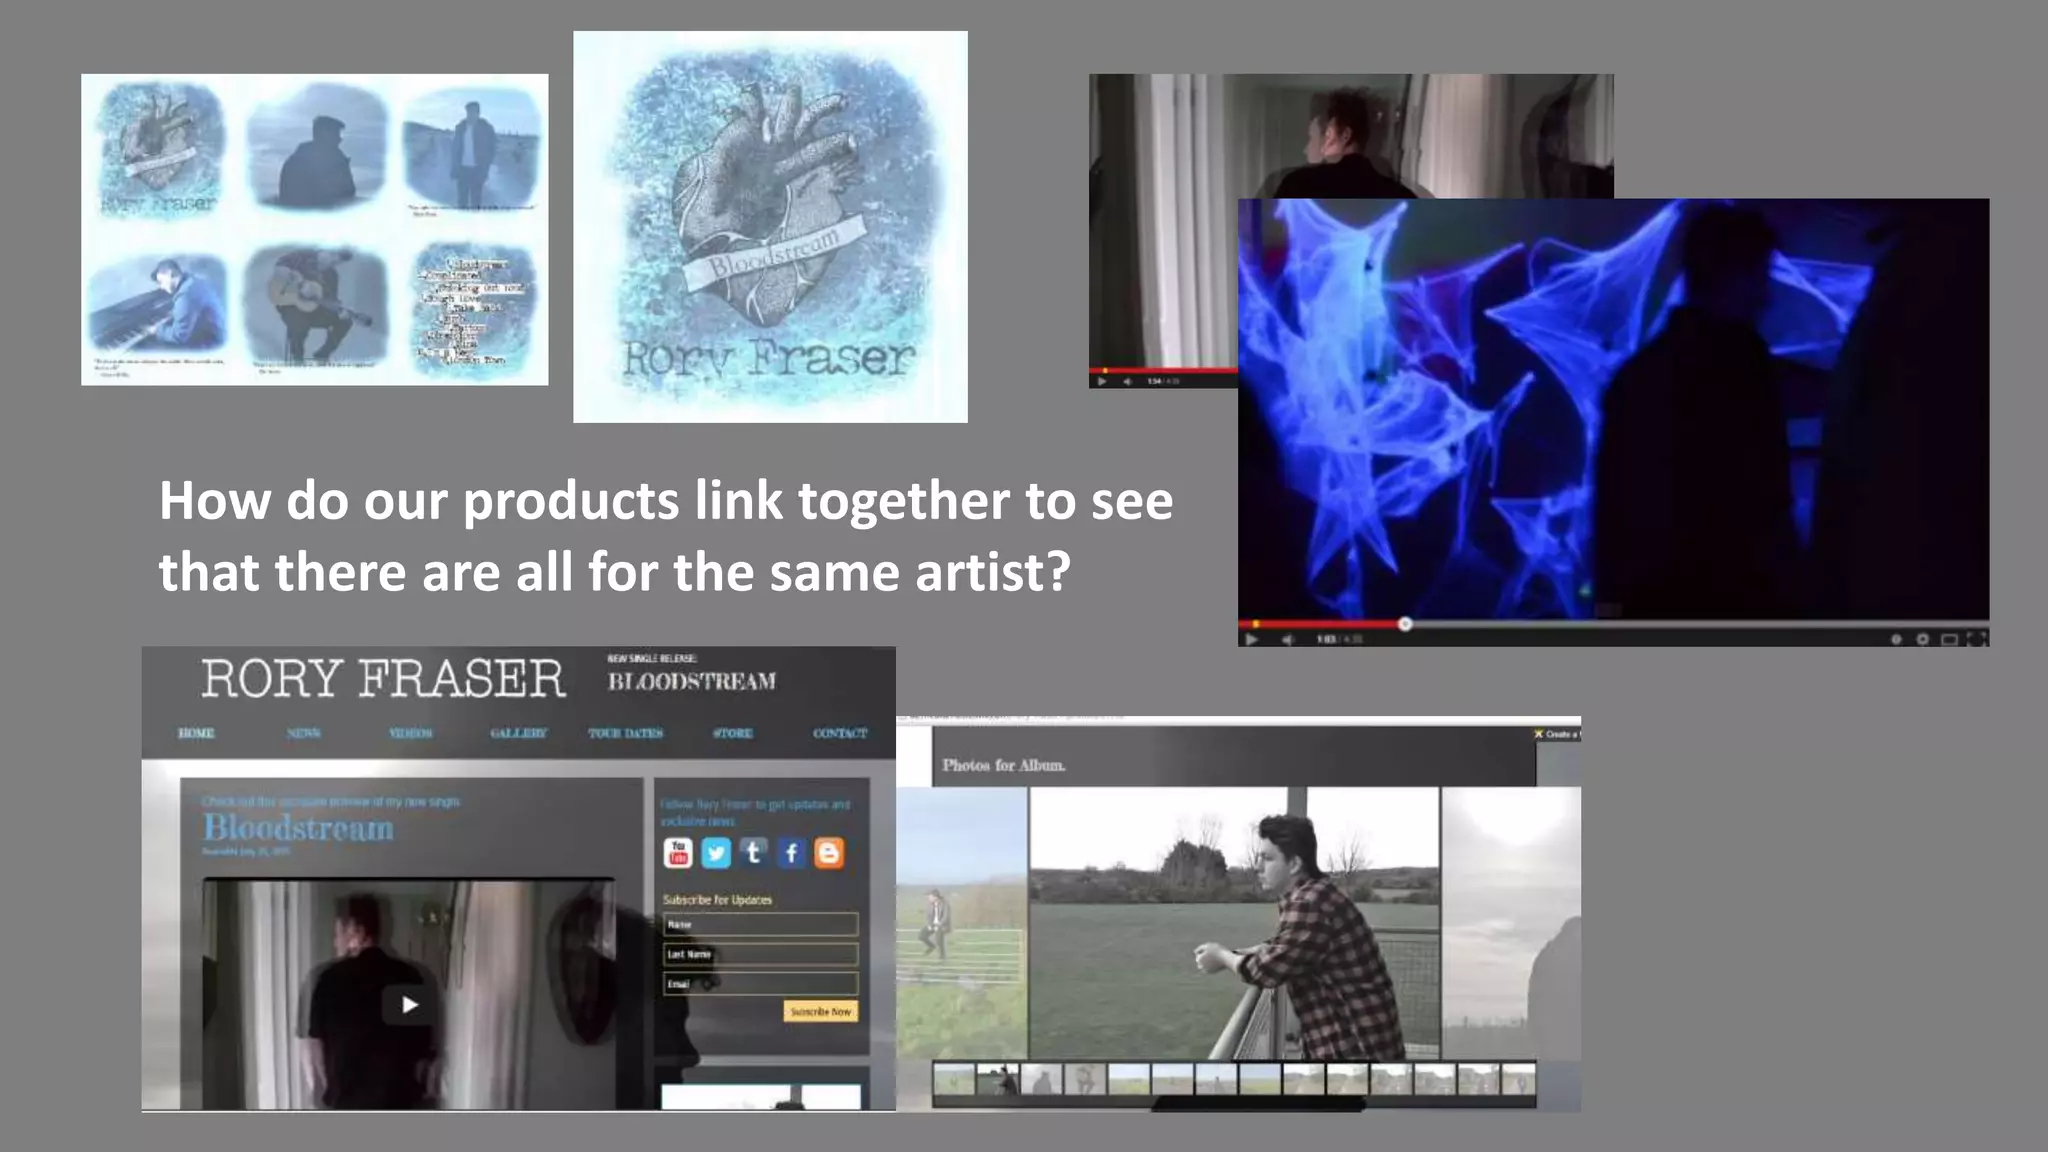Open the HOME navigation tab
This screenshot has height=1152, width=2048.
(x=196, y=733)
